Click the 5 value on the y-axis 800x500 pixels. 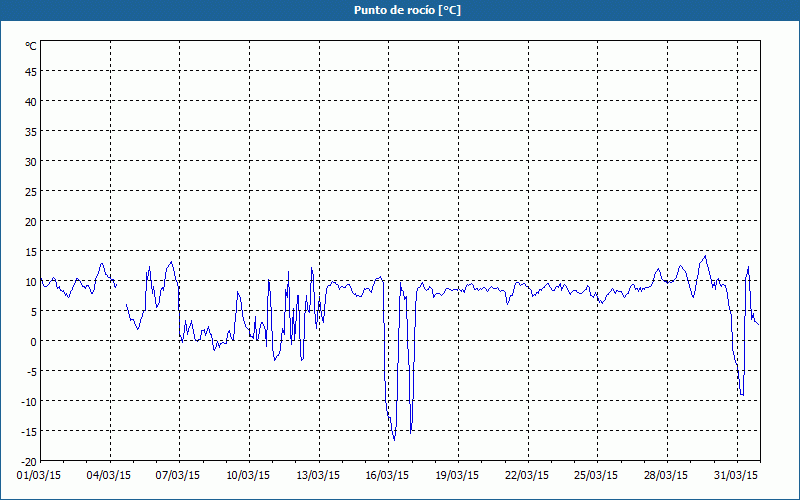33,312
